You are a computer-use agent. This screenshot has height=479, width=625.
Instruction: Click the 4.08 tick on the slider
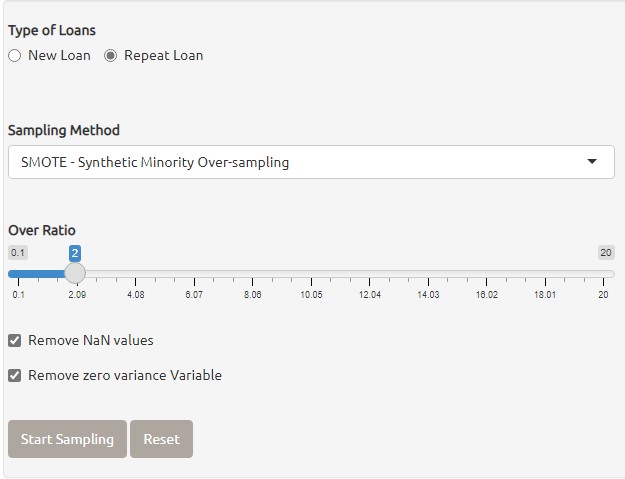point(136,273)
